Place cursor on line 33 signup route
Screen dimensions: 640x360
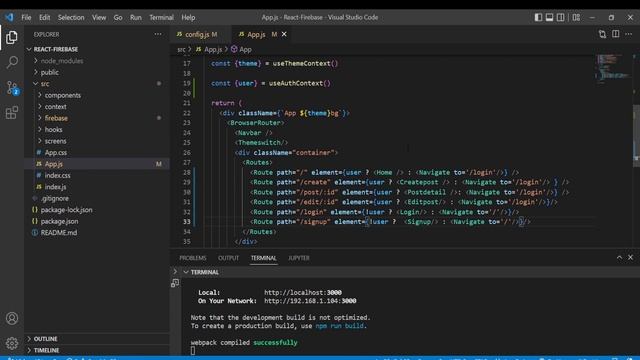click(x=391, y=222)
